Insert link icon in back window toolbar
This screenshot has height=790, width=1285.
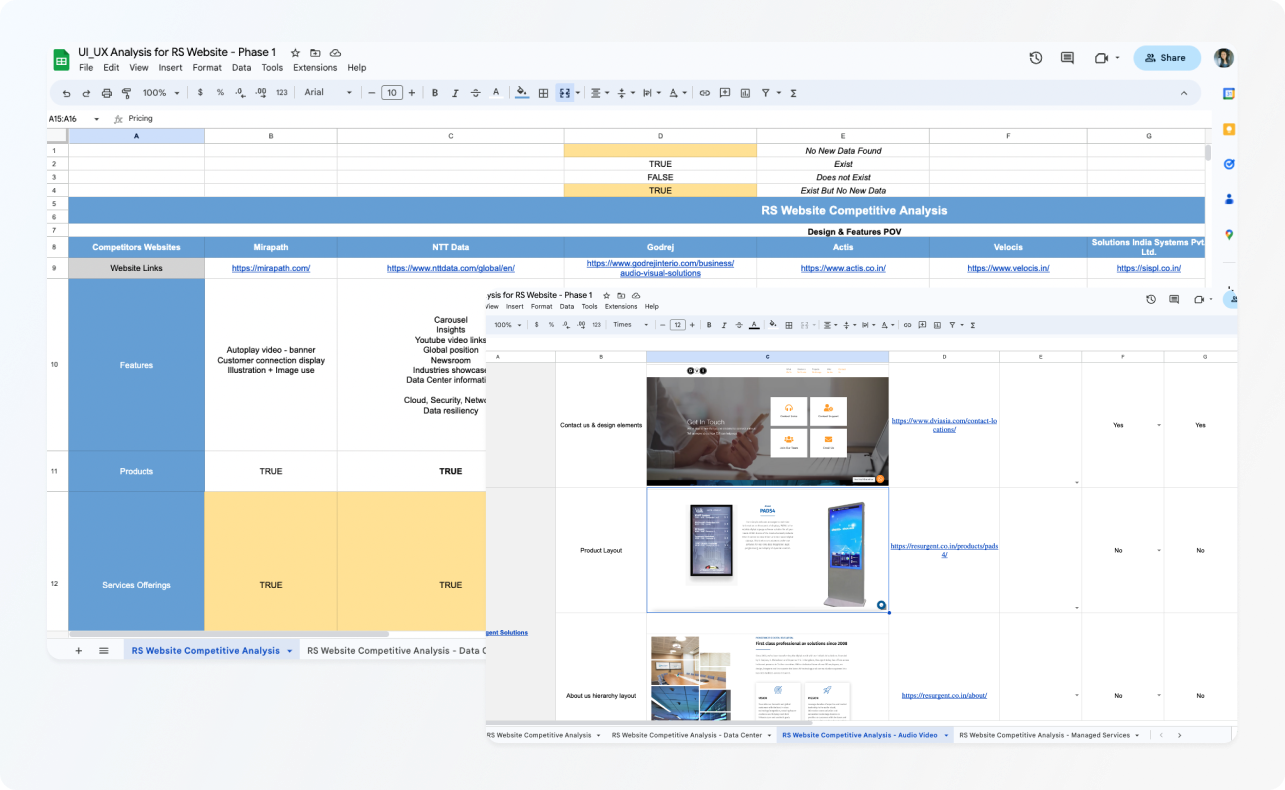(704, 93)
